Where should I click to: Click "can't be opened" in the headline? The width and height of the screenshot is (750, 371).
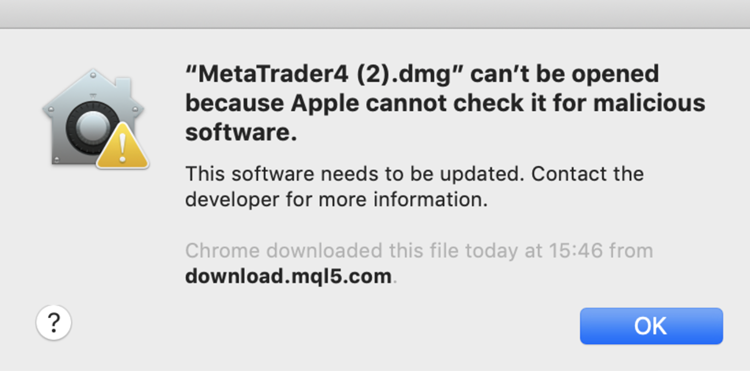(565, 76)
